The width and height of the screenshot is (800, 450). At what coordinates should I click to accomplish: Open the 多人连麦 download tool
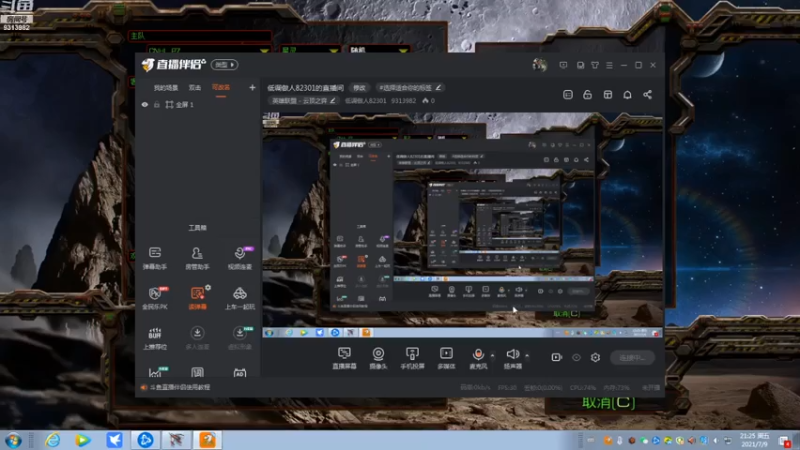[x=197, y=338]
